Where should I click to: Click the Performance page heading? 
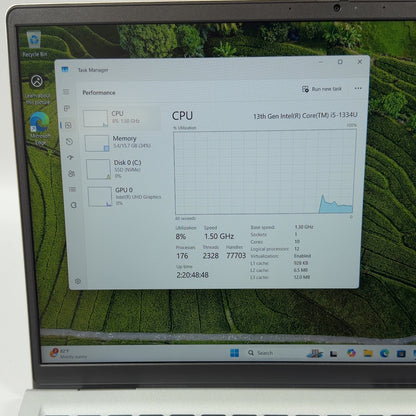click(99, 93)
